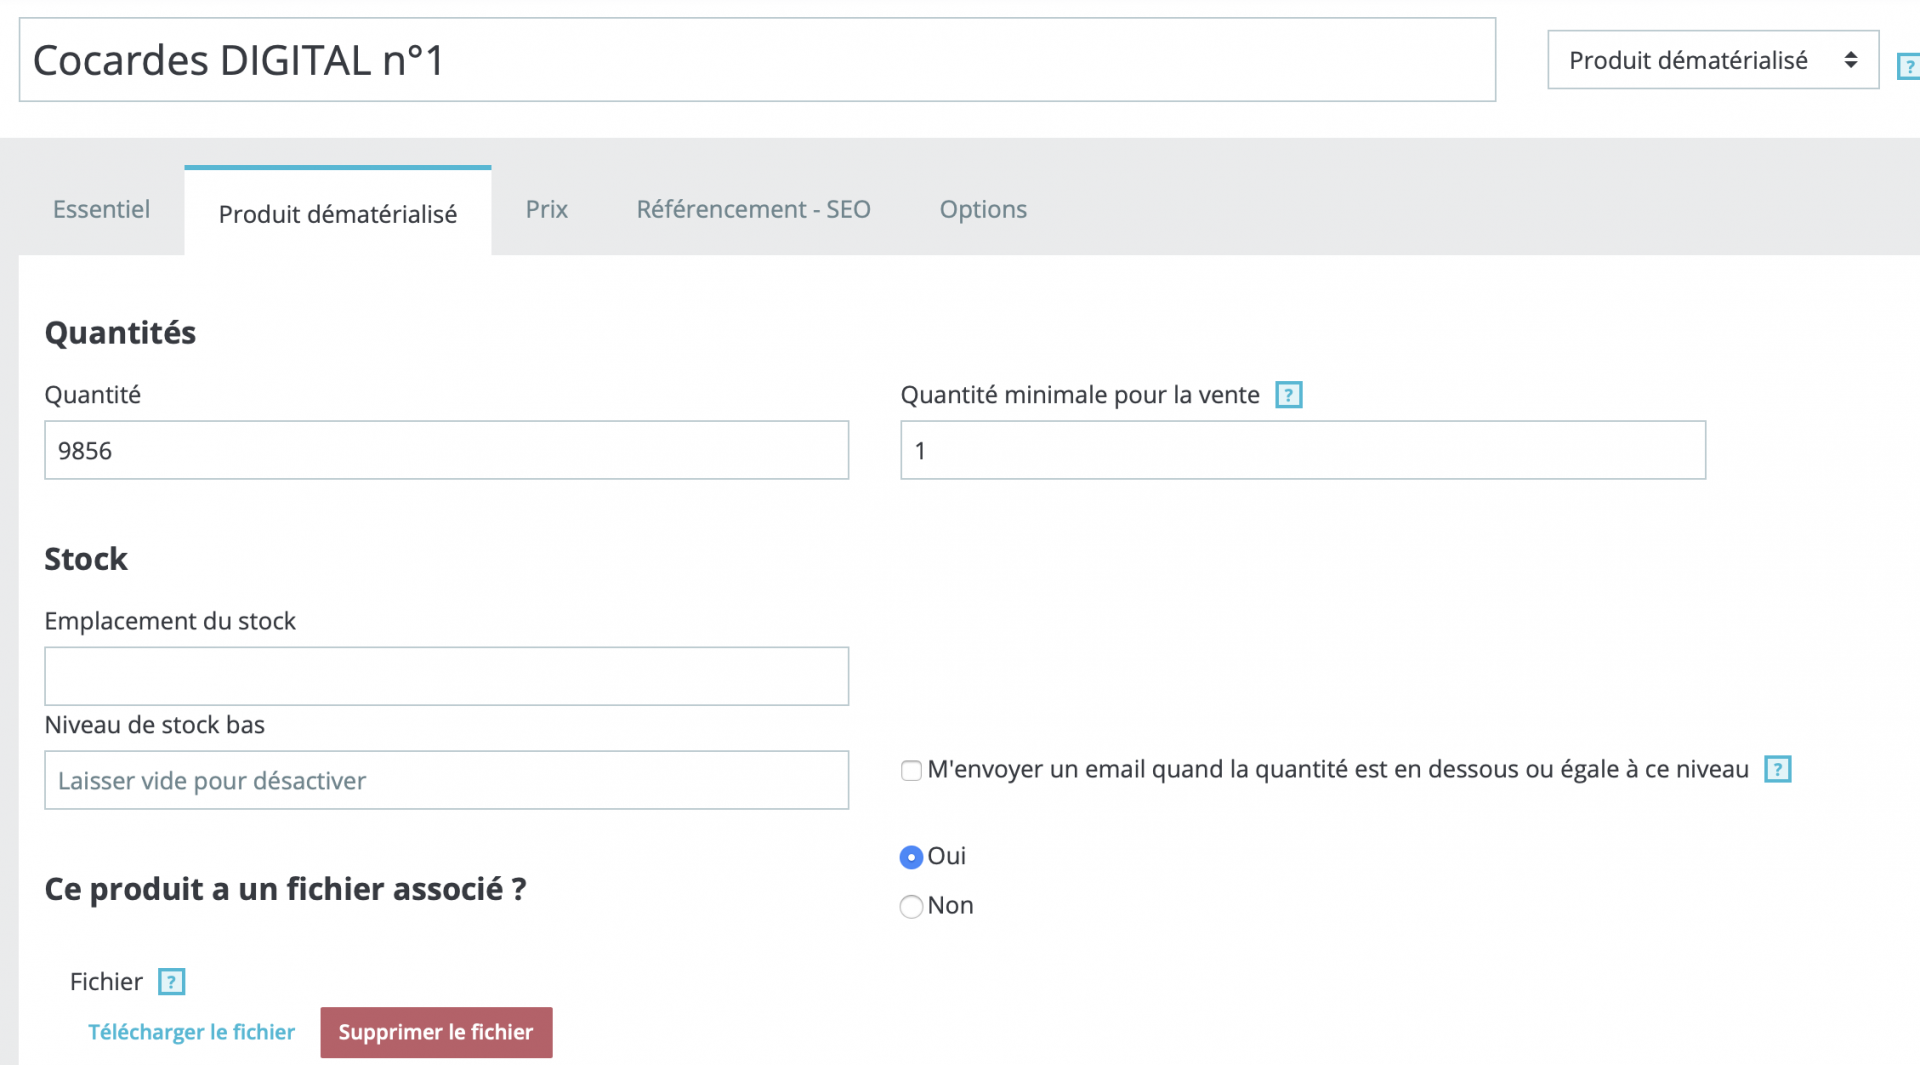Click the Niveau de stock bas field
The image size is (1920, 1065).
coord(446,780)
